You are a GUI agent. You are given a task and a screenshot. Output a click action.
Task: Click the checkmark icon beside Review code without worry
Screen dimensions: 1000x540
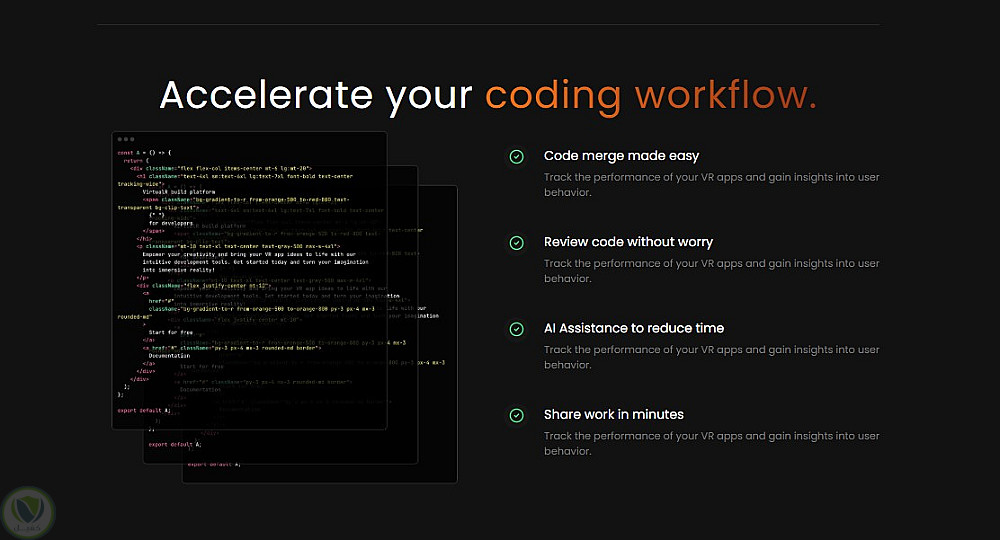(517, 243)
